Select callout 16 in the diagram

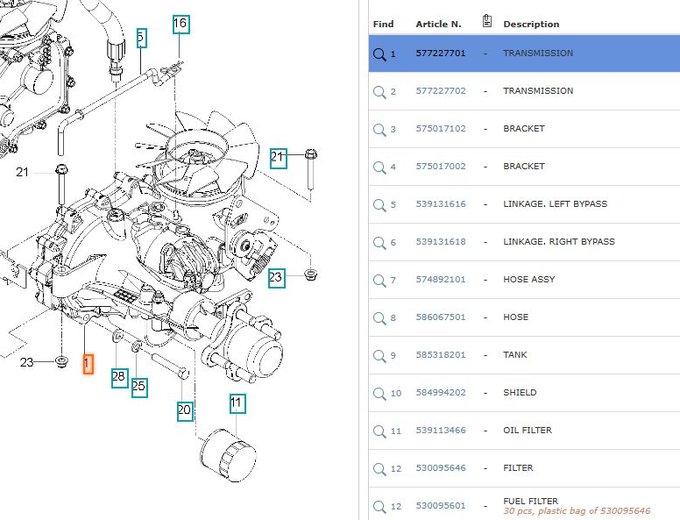coord(181,24)
